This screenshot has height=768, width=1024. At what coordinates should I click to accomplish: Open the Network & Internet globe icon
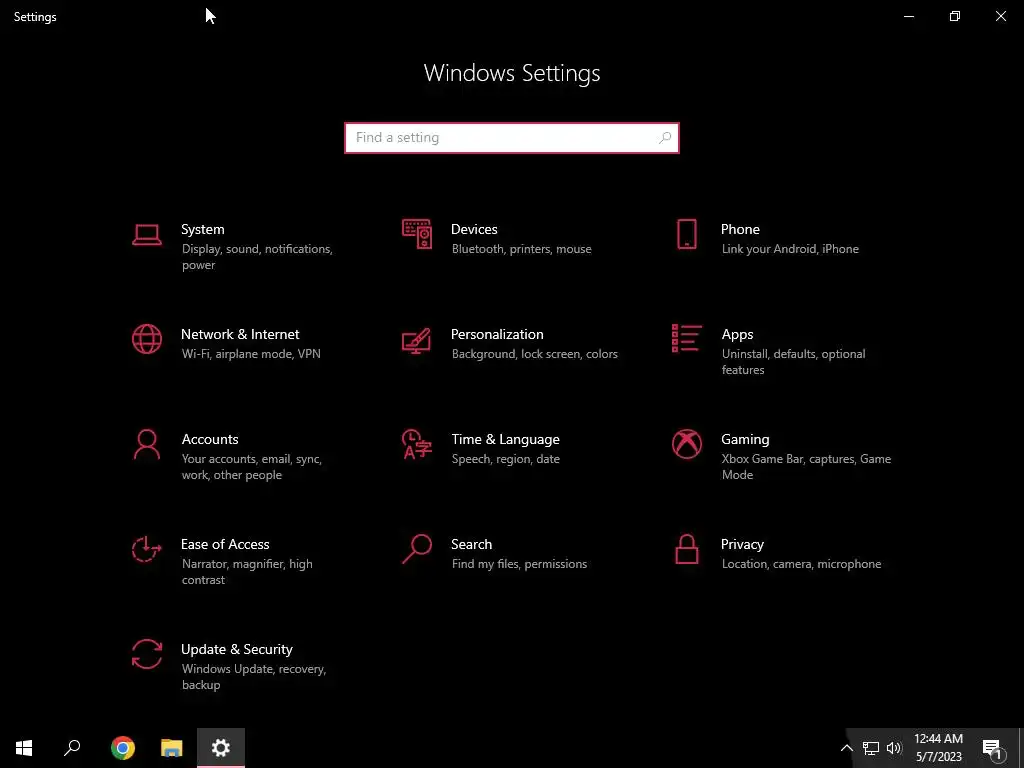(147, 339)
